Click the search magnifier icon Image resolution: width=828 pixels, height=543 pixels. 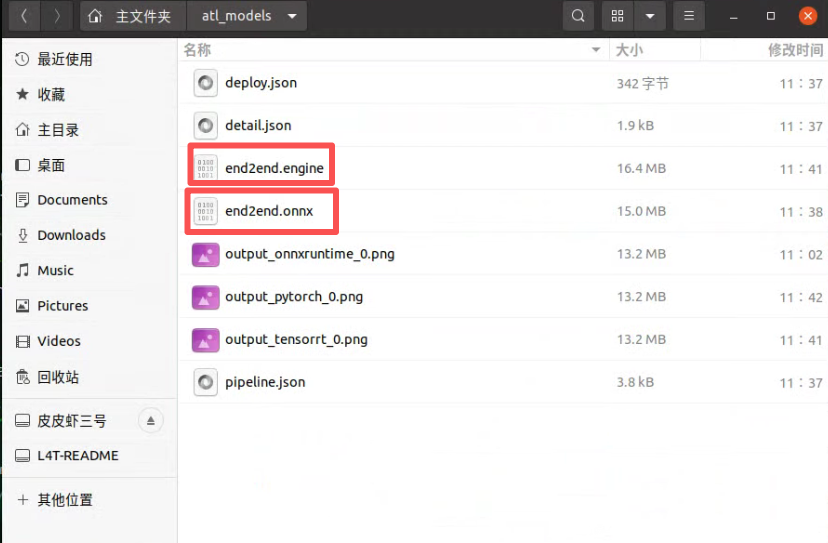point(578,16)
